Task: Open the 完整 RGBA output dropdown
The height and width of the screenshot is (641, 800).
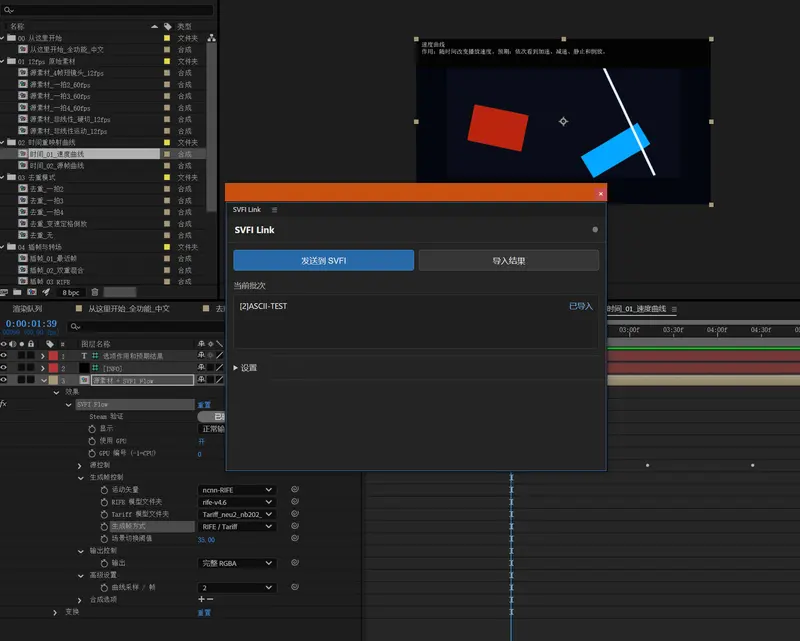Action: (x=237, y=563)
